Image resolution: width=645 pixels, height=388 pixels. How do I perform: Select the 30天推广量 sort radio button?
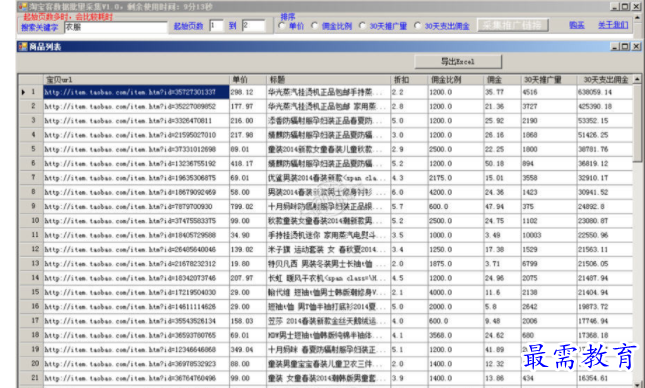click(x=362, y=26)
